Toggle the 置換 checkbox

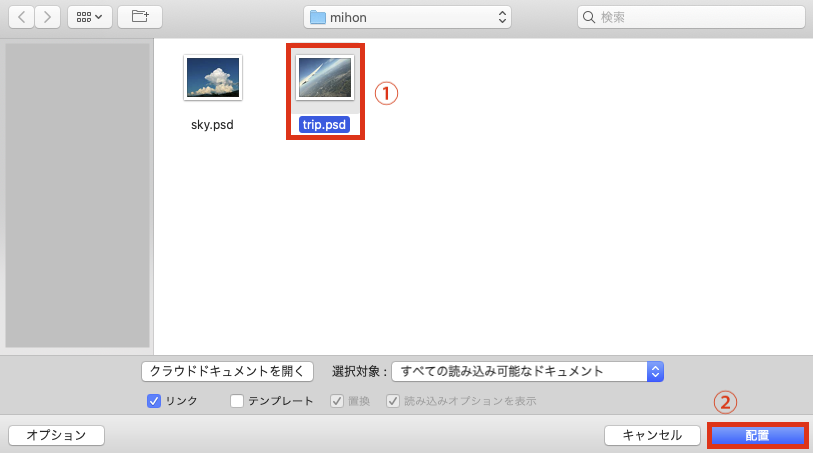pos(337,401)
